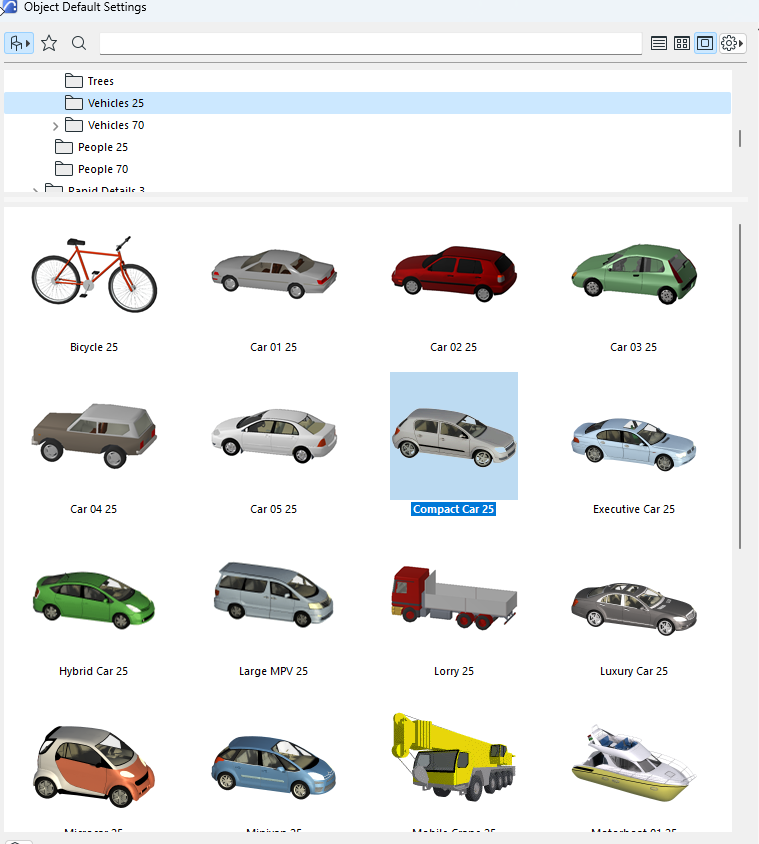Click the search magnifier icon
This screenshot has height=844, width=759.
[79, 43]
